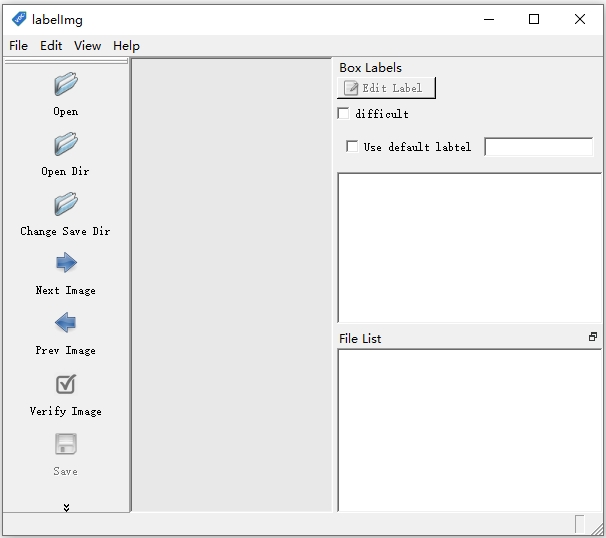This screenshot has width=606, height=538.
Task: Open the Edit menu
Action: 51,46
